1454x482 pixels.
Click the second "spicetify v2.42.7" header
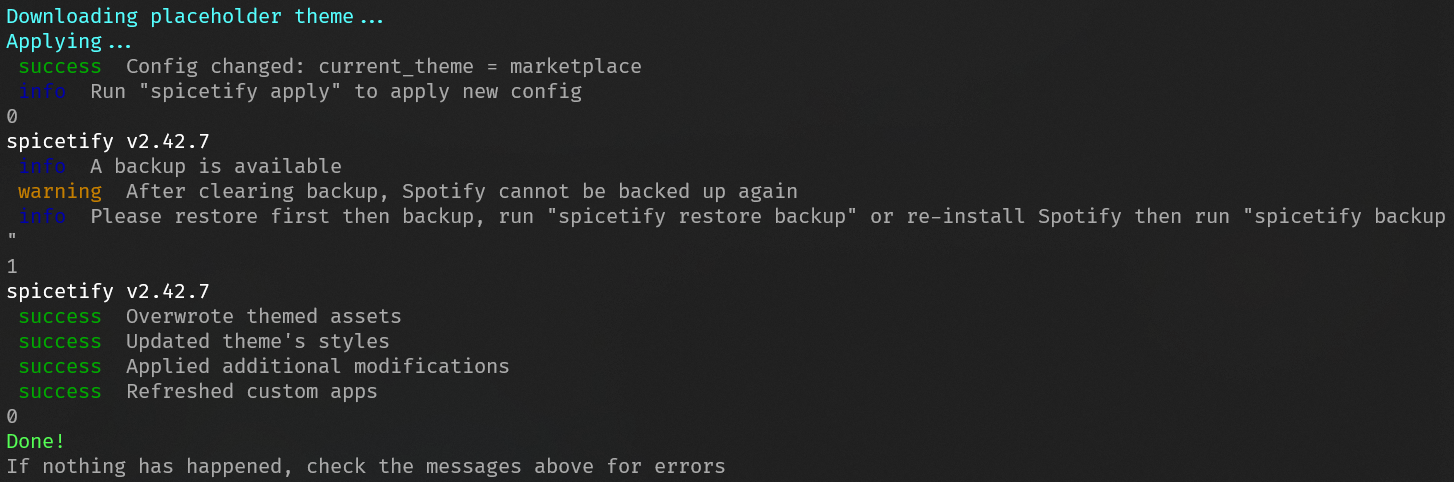pyautogui.click(x=108, y=292)
